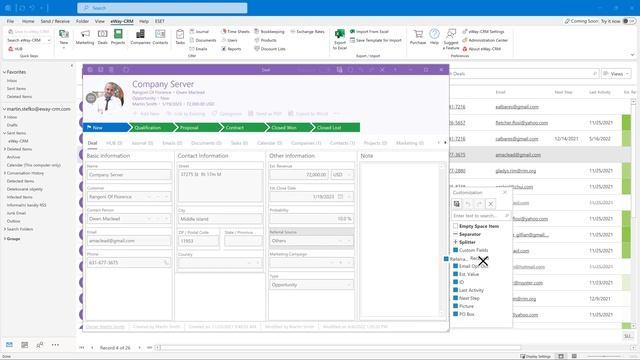
Task: Switch to the Companies tab in deal window
Action: click(306, 143)
